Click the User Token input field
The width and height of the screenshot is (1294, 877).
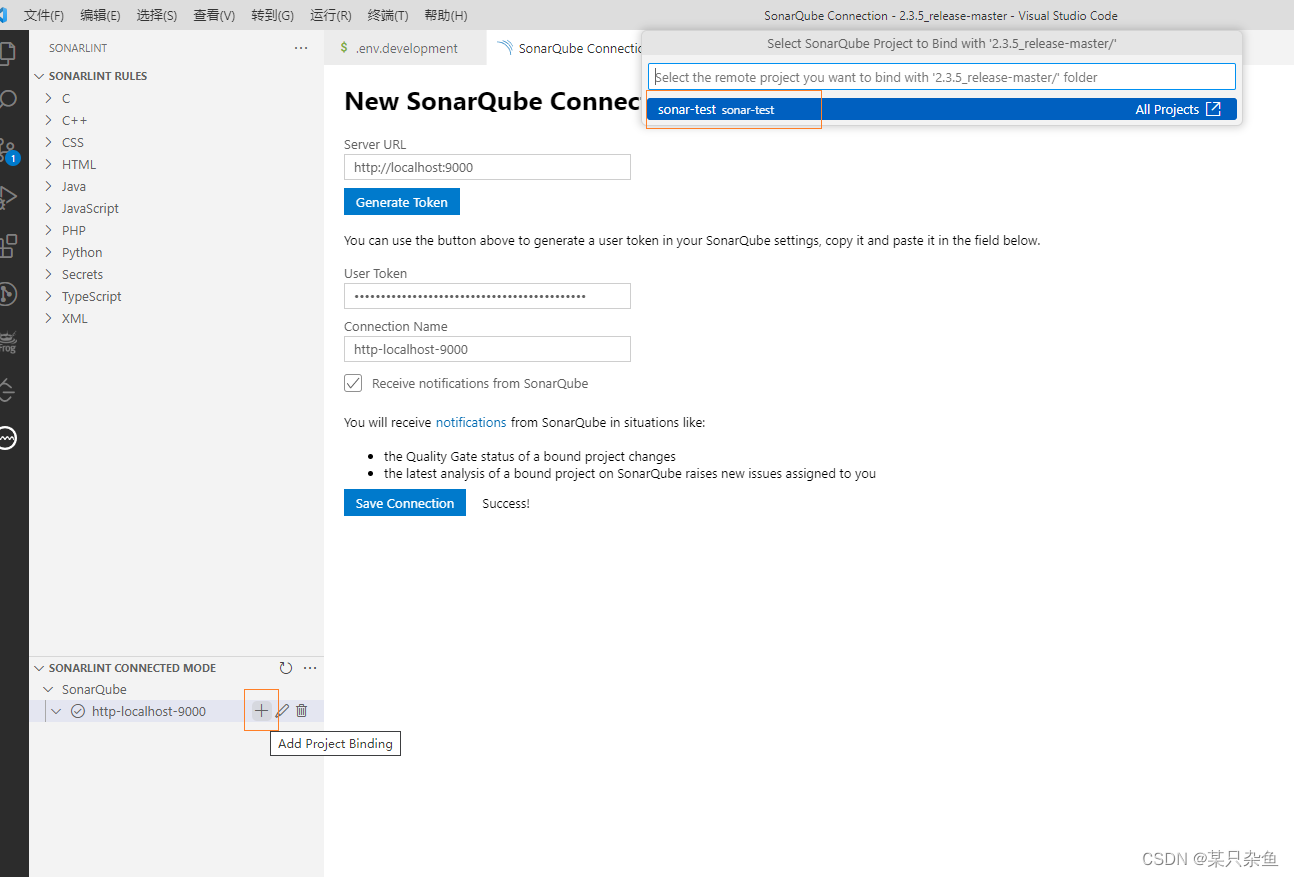click(x=487, y=296)
